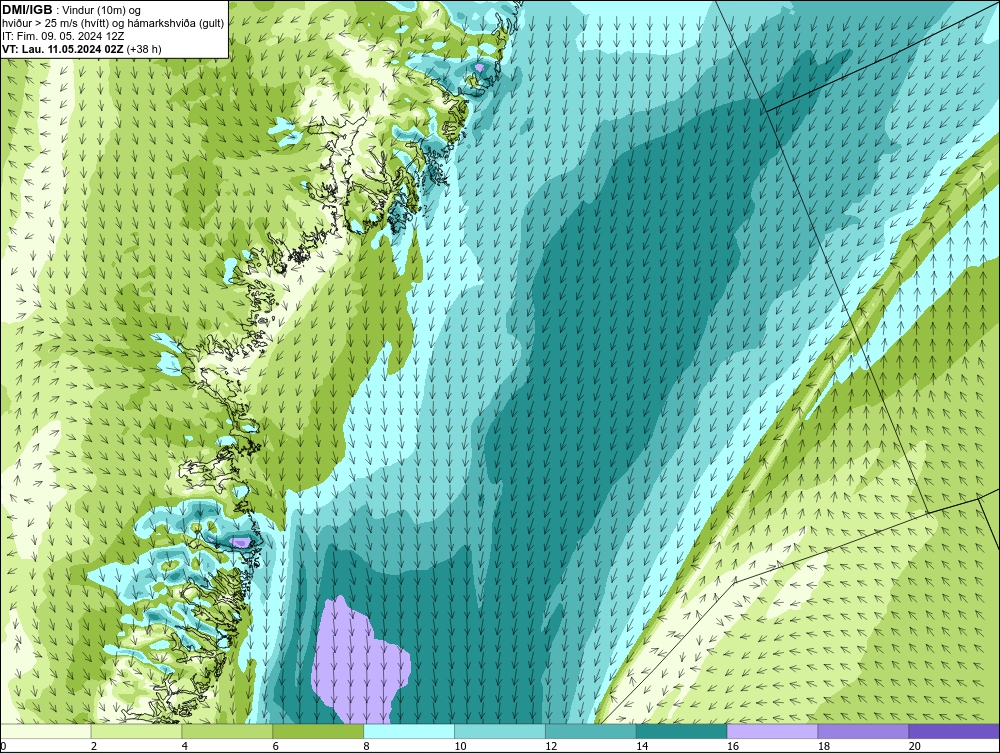
Task: Click the 6–8 m/s olive green legend swatch
Action: [318, 731]
